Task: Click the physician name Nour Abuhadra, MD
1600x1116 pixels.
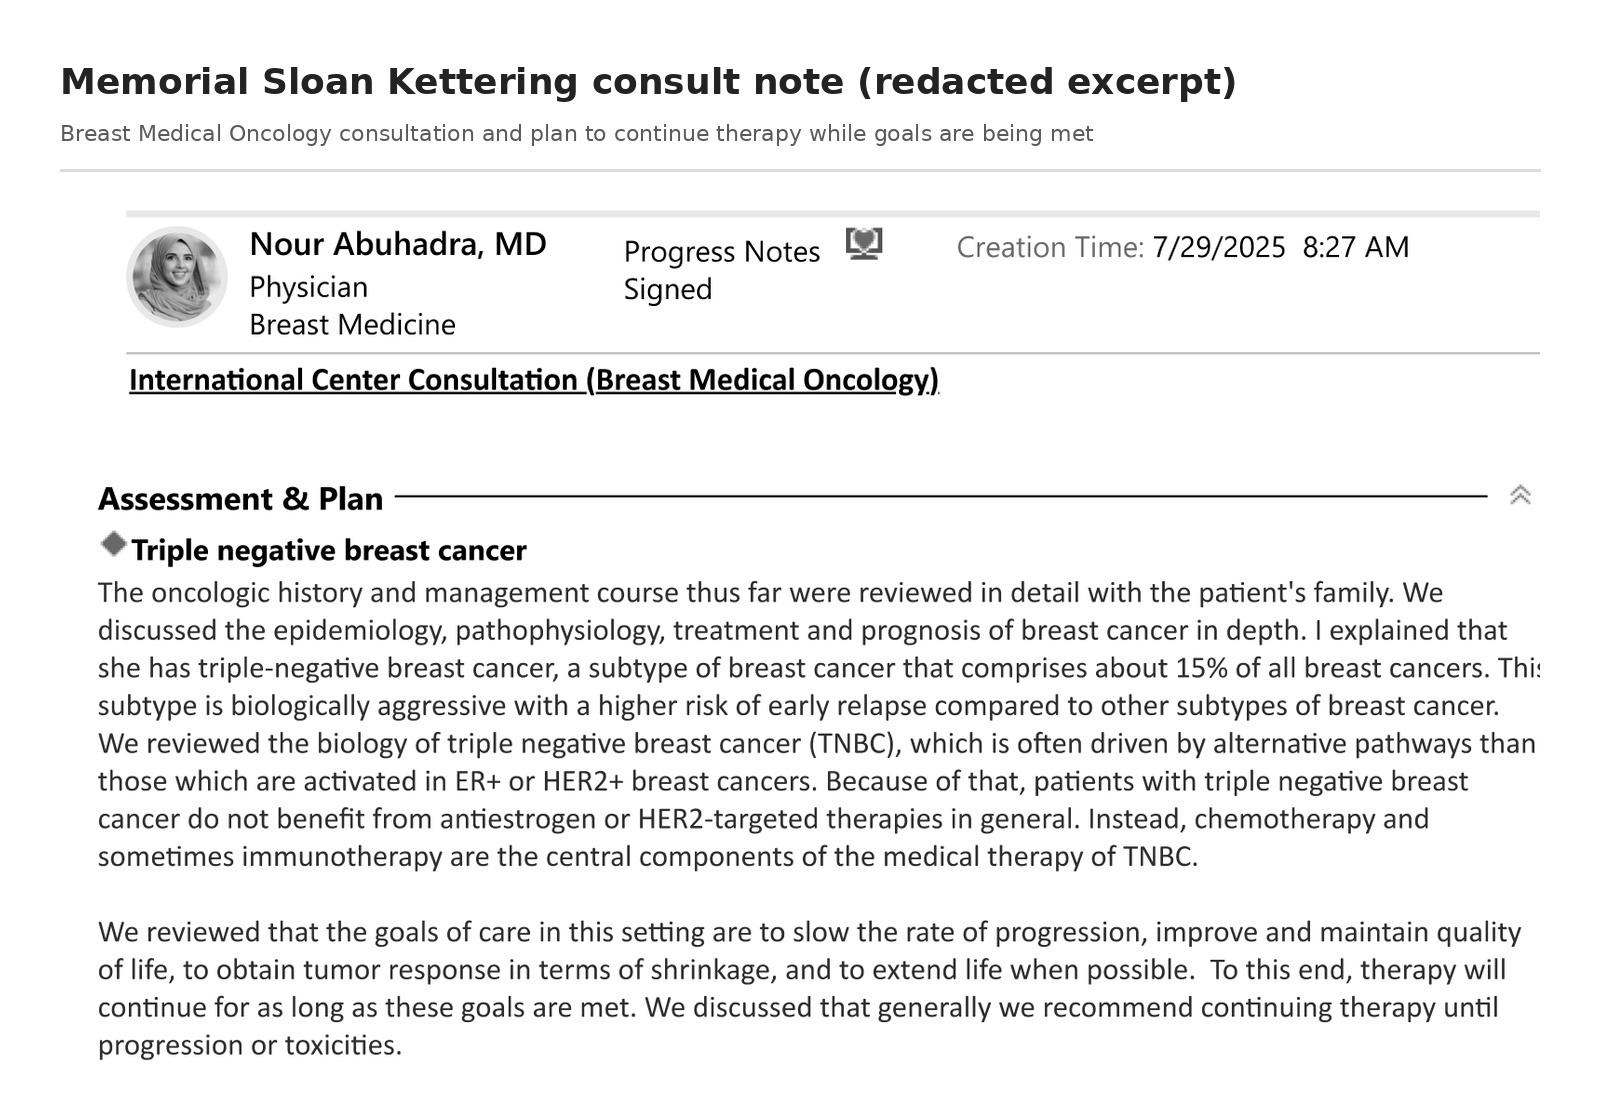Action: [397, 244]
